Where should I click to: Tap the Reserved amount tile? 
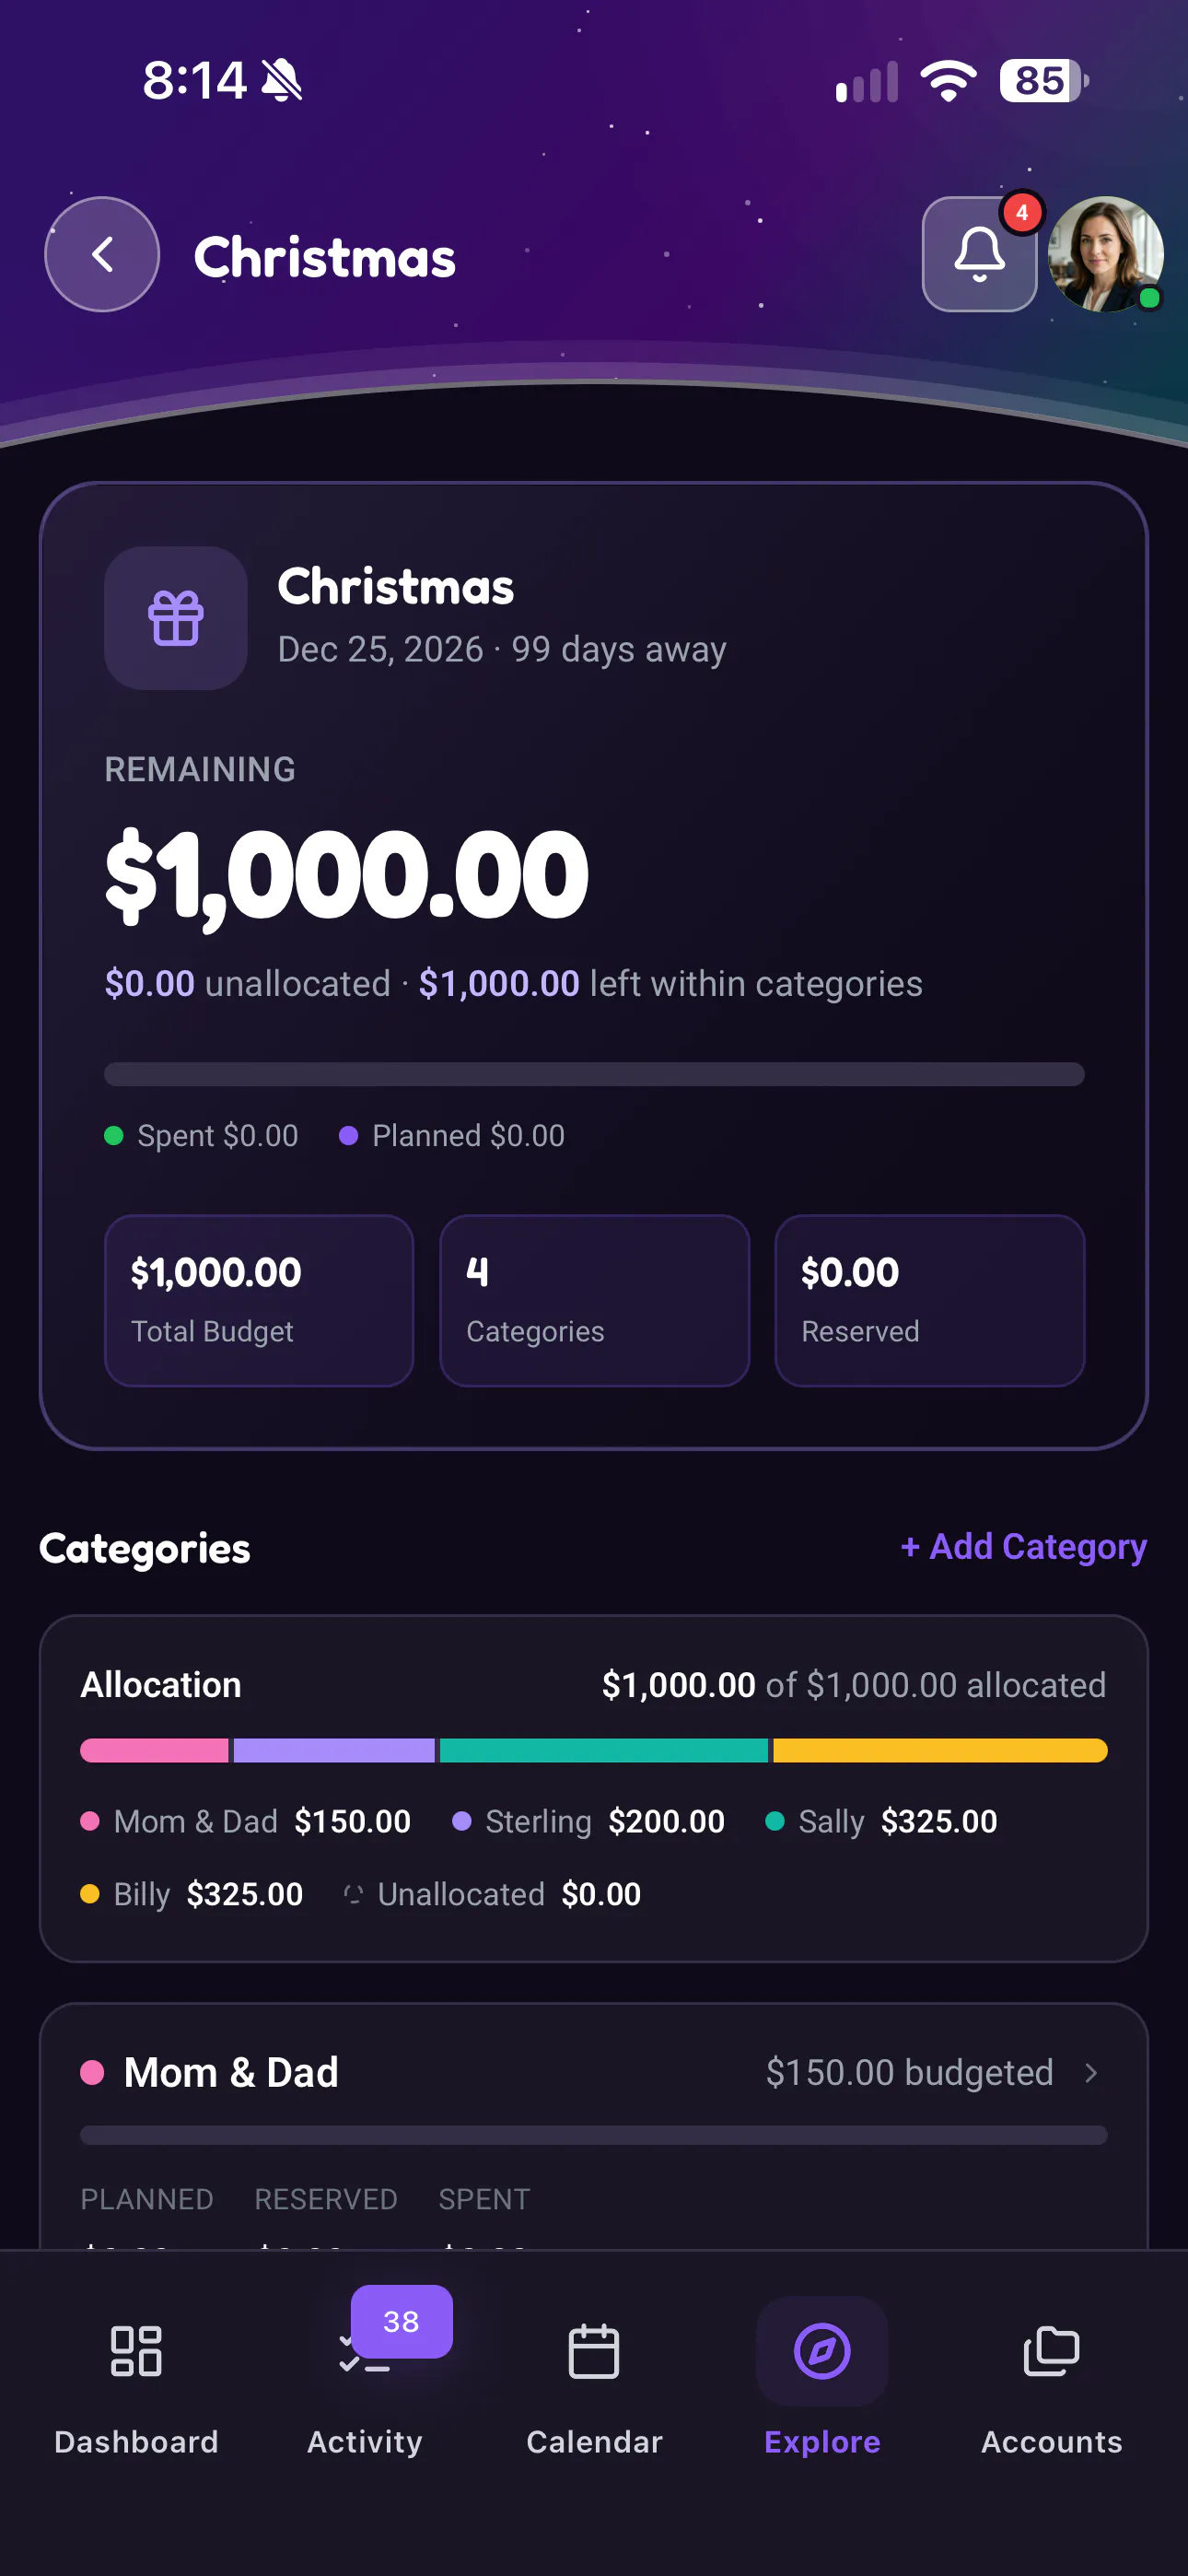929,1300
